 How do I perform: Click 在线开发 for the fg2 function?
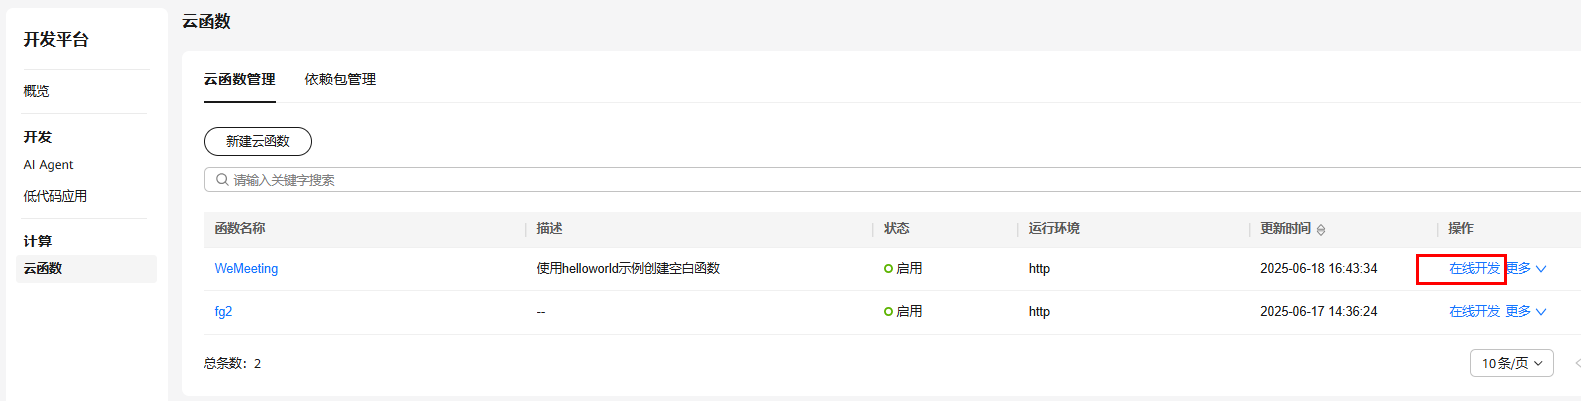tap(1474, 312)
